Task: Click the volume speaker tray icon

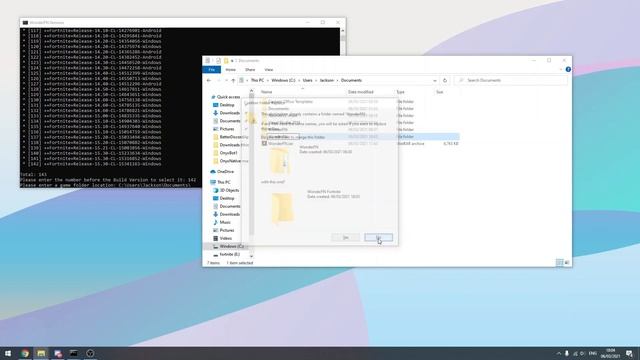Action: (x=582, y=353)
